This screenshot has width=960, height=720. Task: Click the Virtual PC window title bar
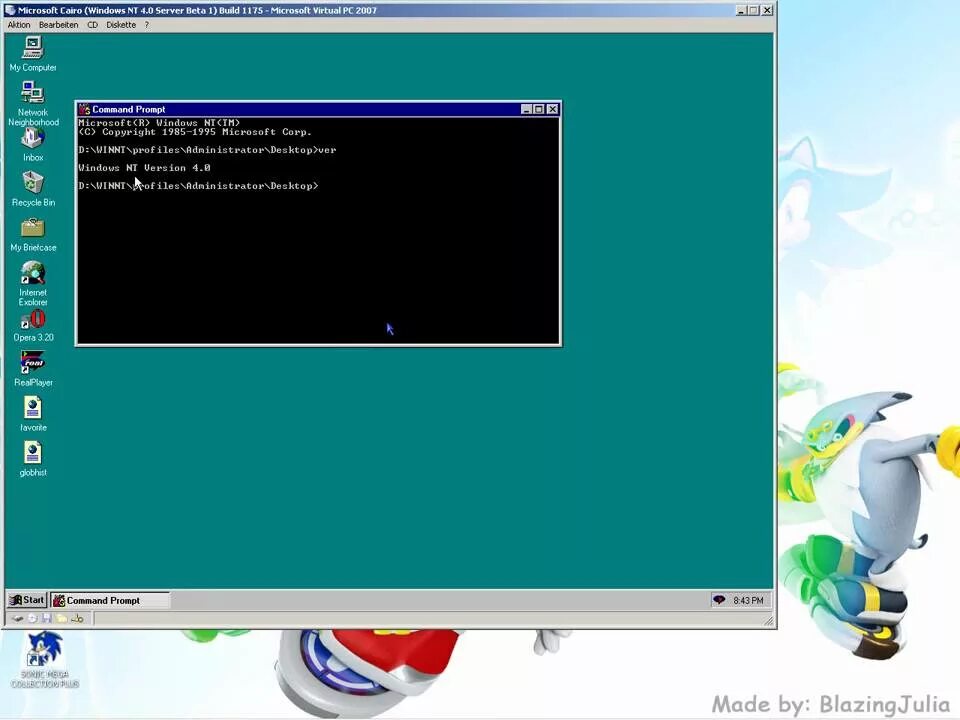pos(389,10)
